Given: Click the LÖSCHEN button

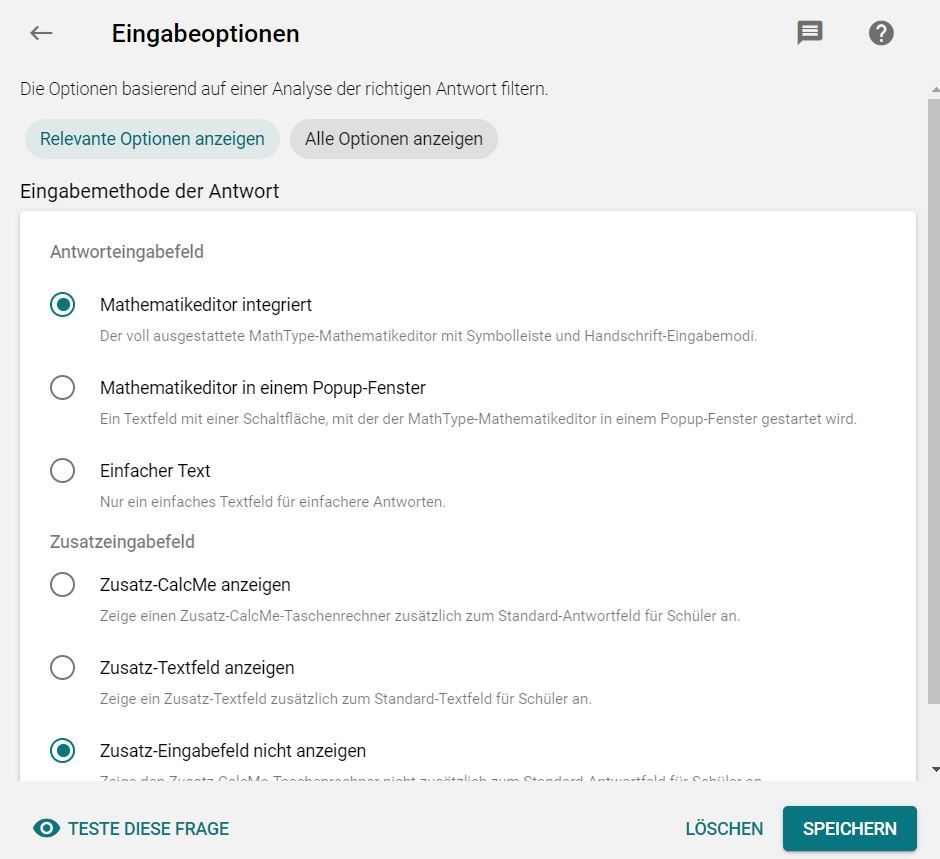Looking at the screenshot, I should (723, 828).
